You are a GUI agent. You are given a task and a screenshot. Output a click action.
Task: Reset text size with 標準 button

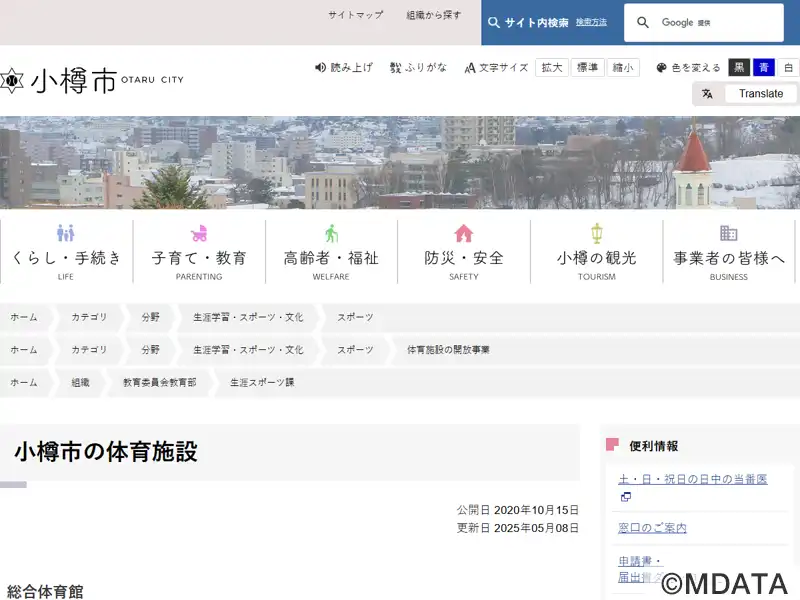point(588,68)
